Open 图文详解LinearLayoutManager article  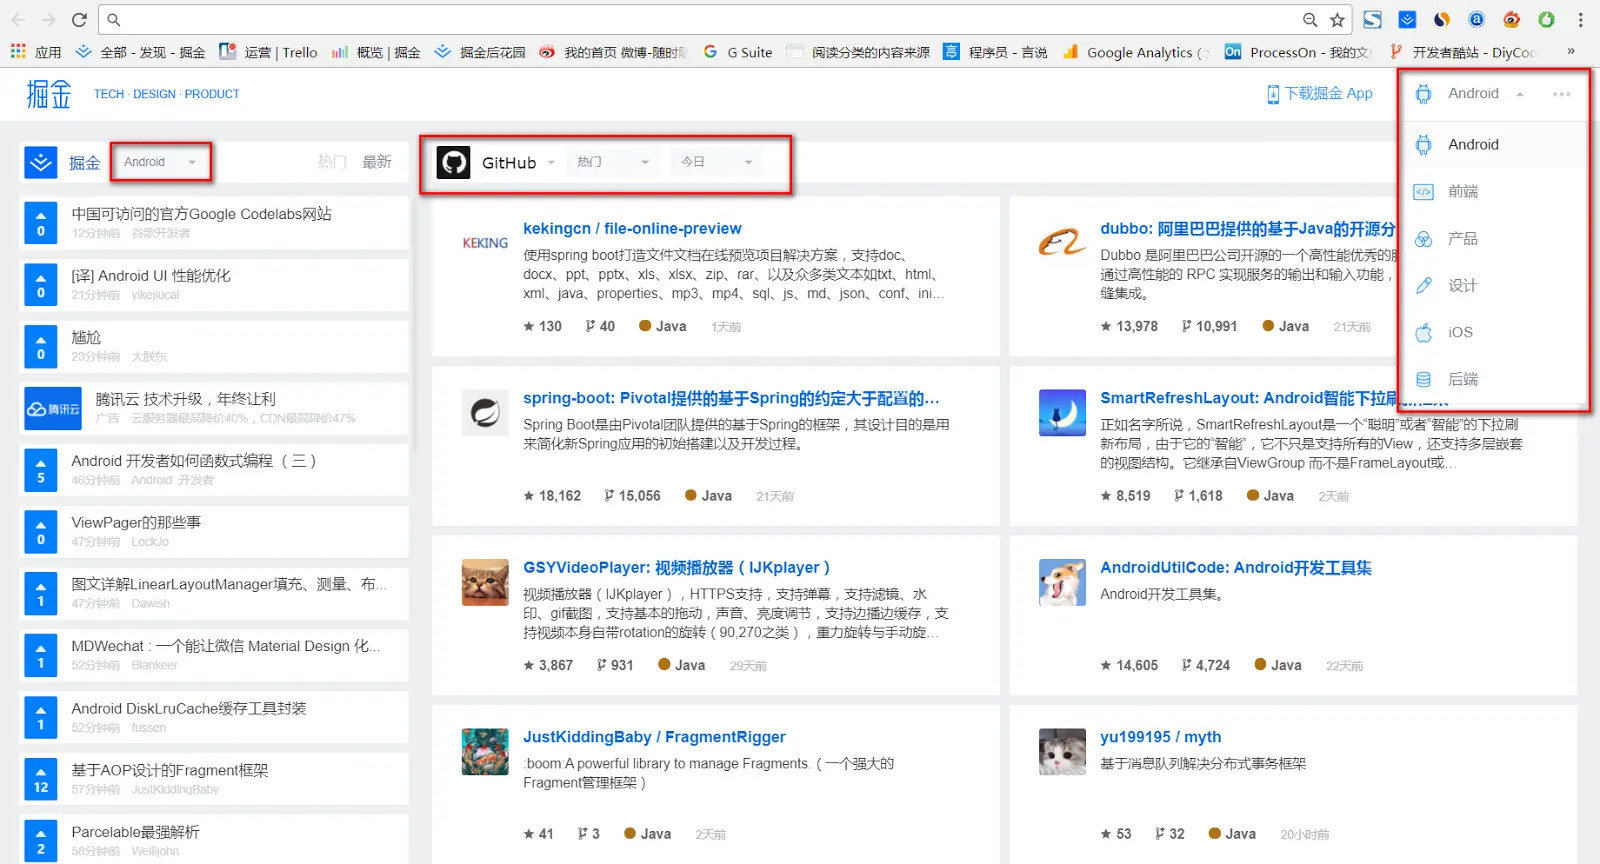tap(229, 584)
